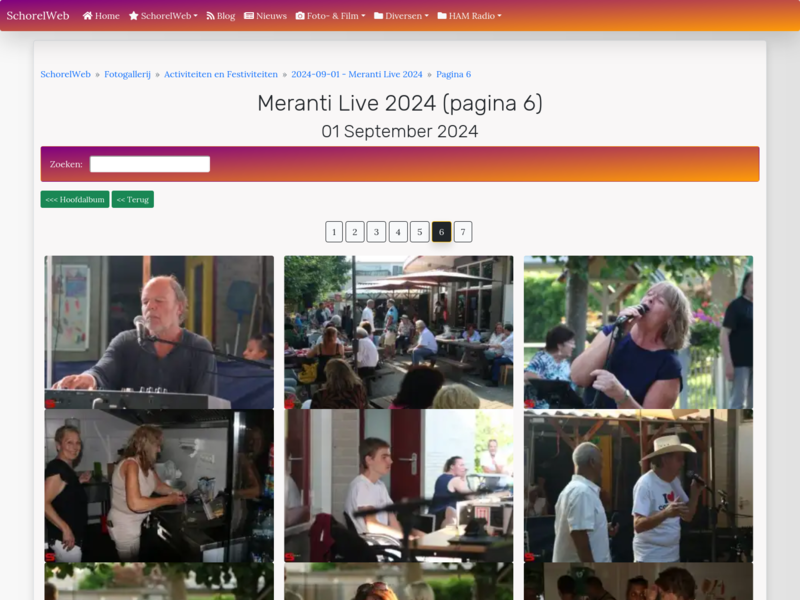Image resolution: width=800 pixels, height=600 pixels.
Task: Expand the HAM Radio dropdown menu
Action: 469,16
